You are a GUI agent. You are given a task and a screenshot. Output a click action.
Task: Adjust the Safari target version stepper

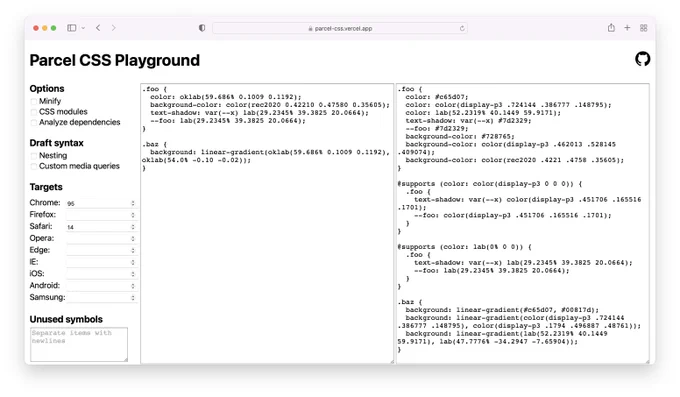click(x=133, y=226)
